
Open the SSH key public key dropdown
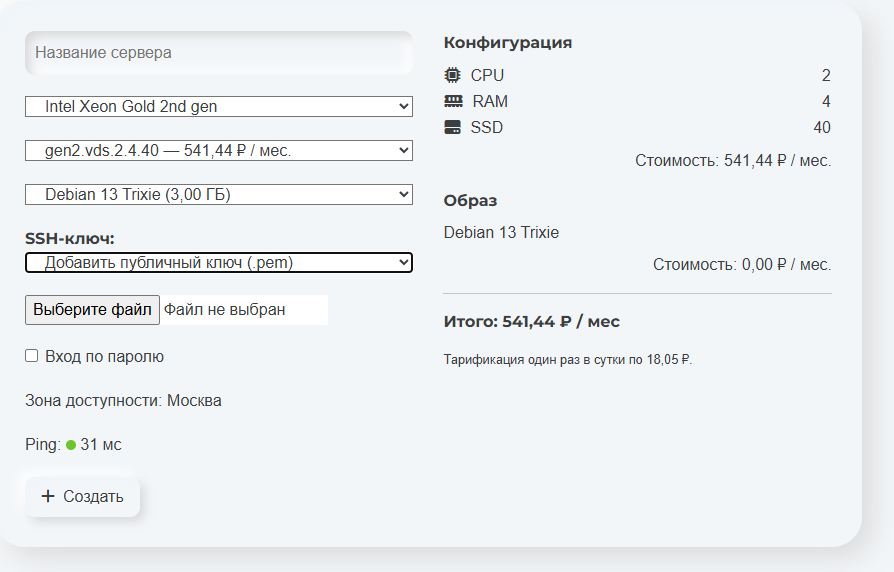[219, 262]
